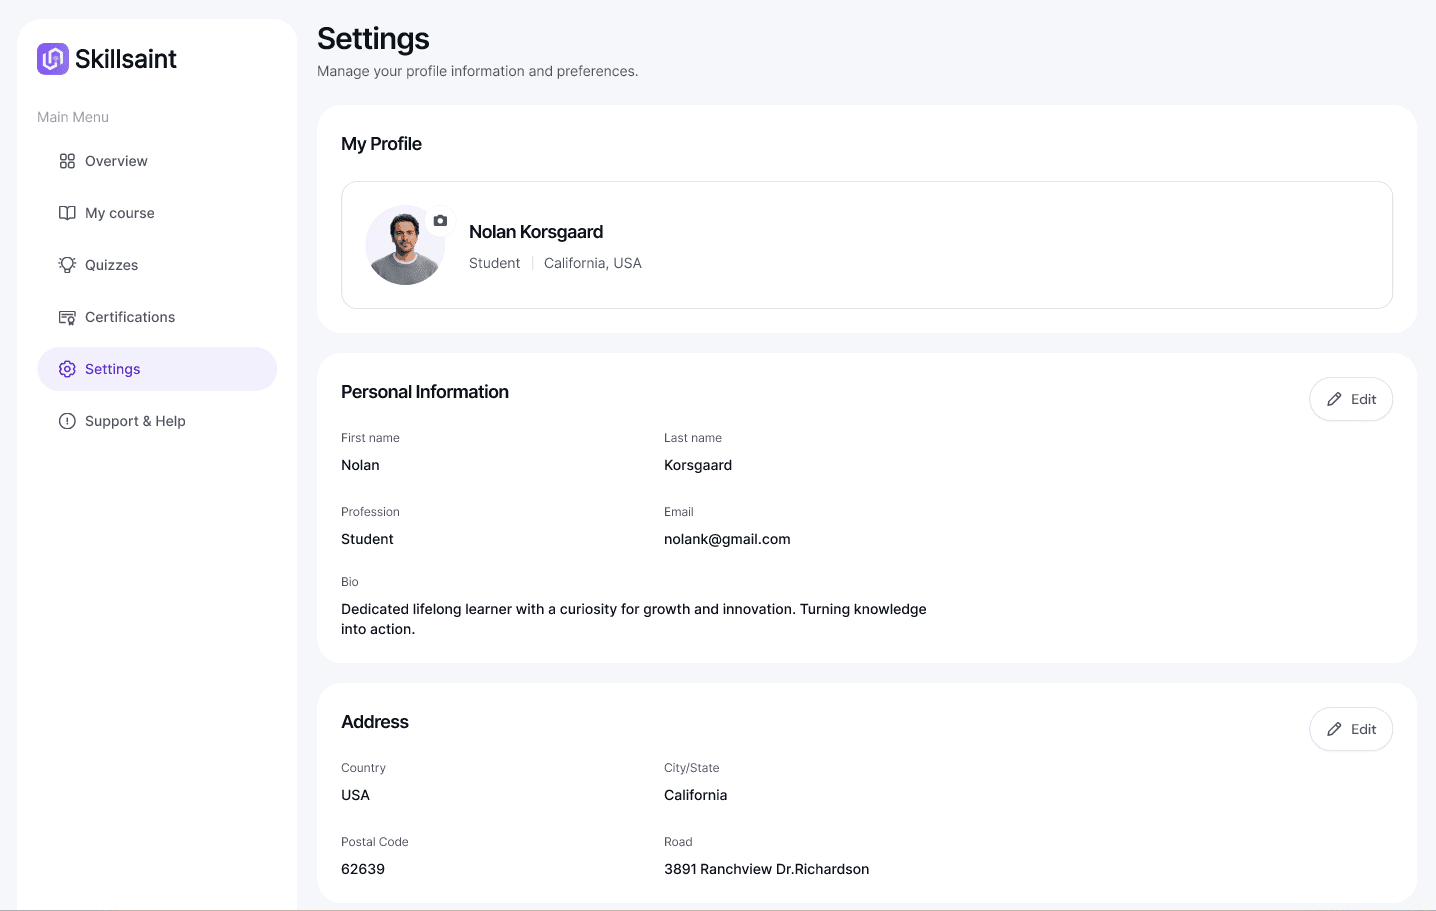Click the Certifications certificate icon
This screenshot has width=1436, height=911.
[67, 317]
